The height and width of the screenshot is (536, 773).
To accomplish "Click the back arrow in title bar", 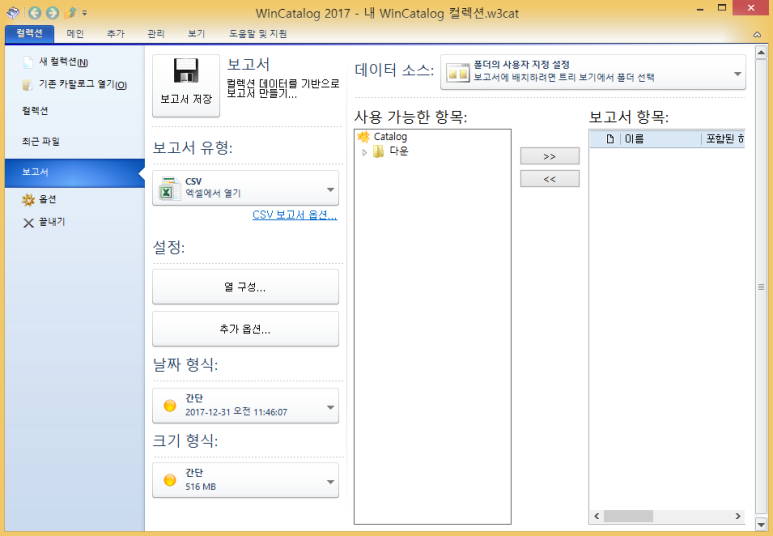I will (35, 12).
